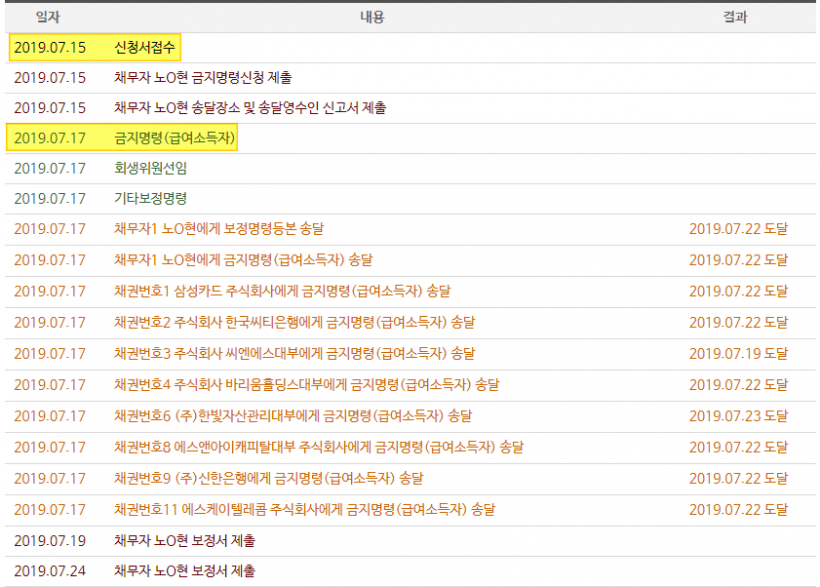The width and height of the screenshot is (820, 587).
Task: Click 채권번호2 한국씨티은행 송달 entry
Action: [294, 322]
